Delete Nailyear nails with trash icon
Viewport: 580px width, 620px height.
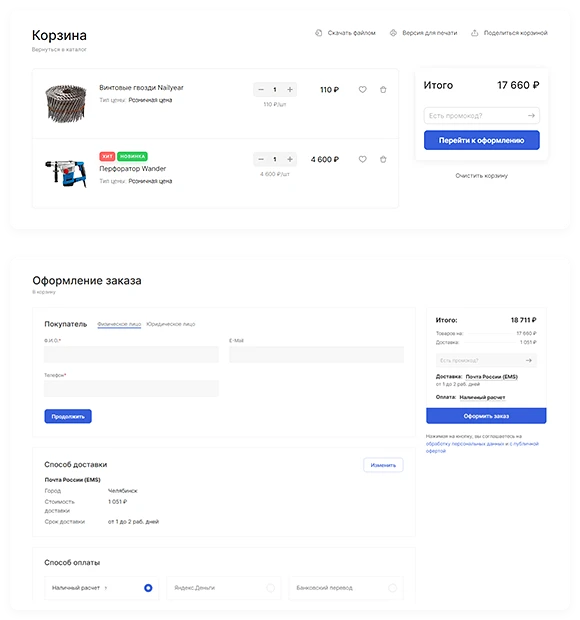(383, 90)
